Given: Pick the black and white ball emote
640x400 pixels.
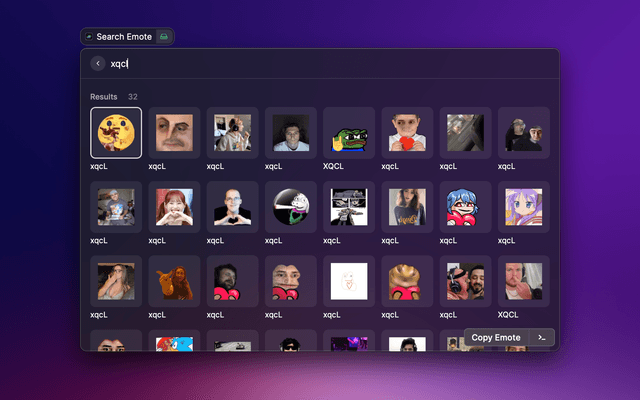Looking at the screenshot, I should pos(291,207).
